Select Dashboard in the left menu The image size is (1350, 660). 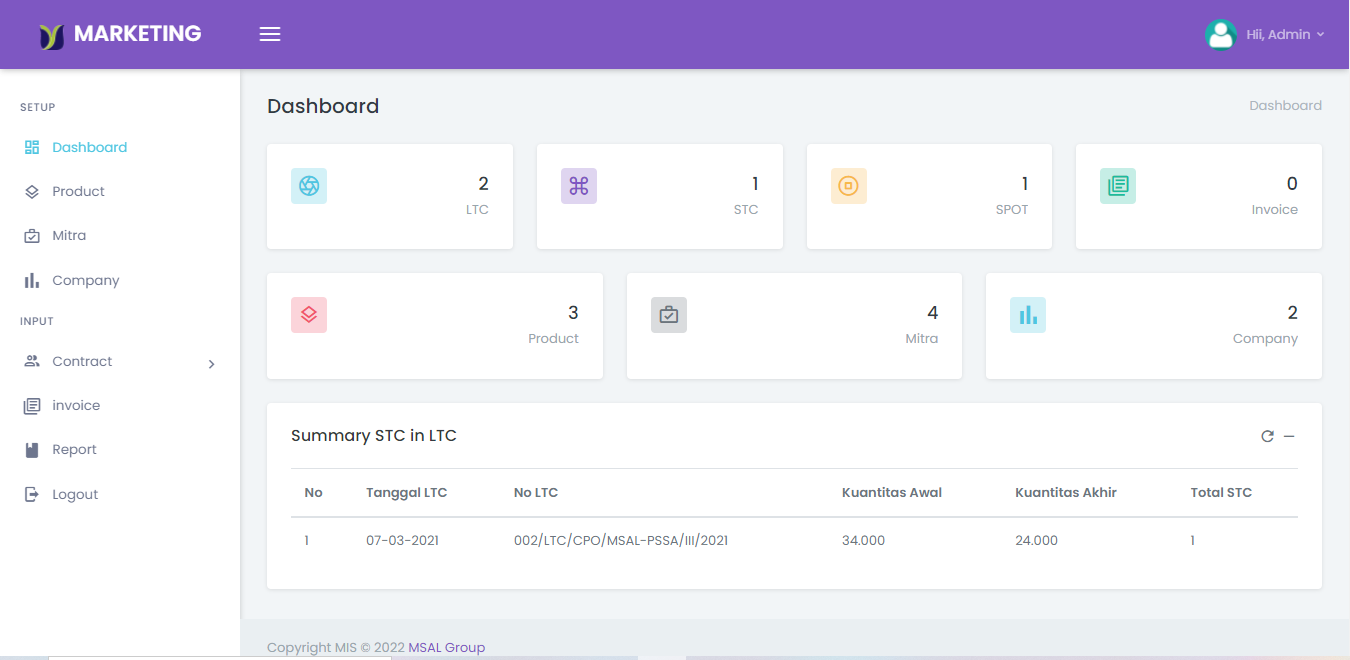(89, 146)
